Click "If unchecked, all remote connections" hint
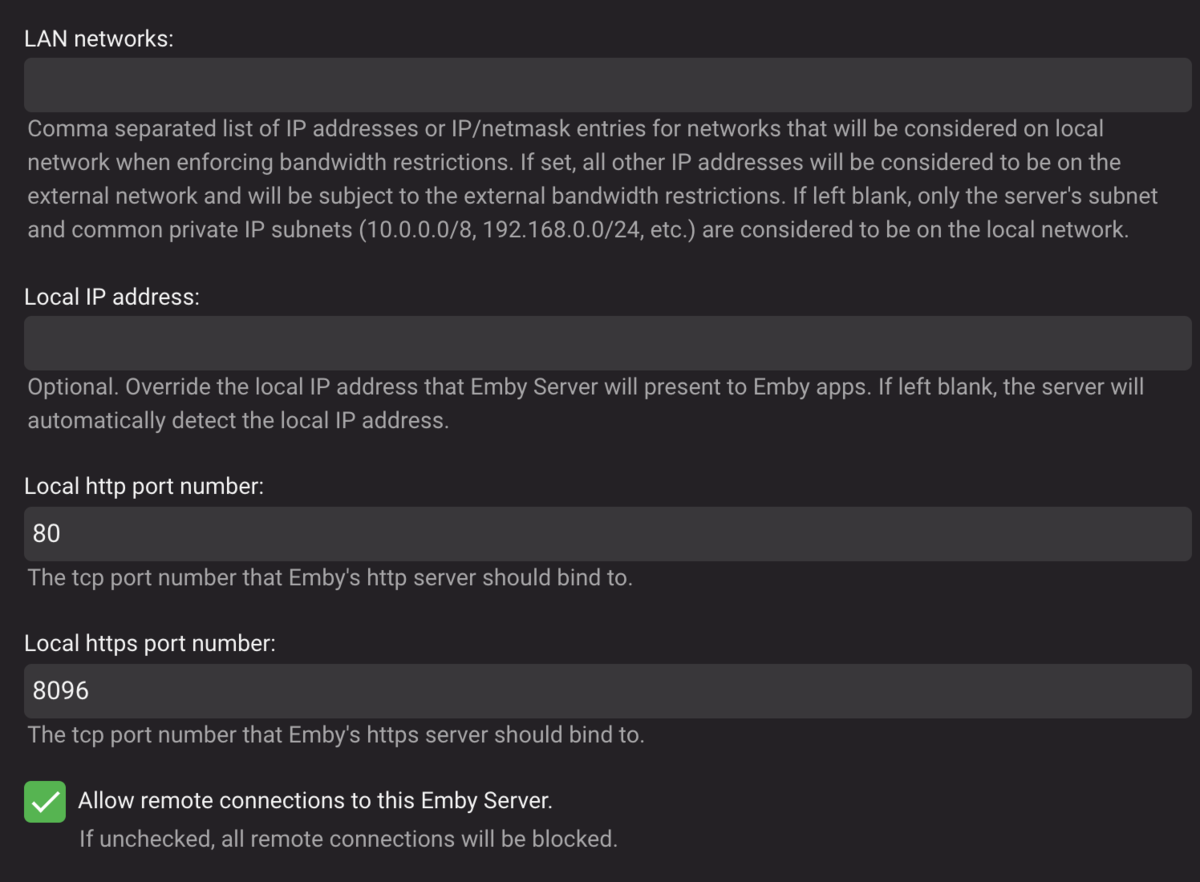Viewport: 1200px width, 882px height. [348, 839]
